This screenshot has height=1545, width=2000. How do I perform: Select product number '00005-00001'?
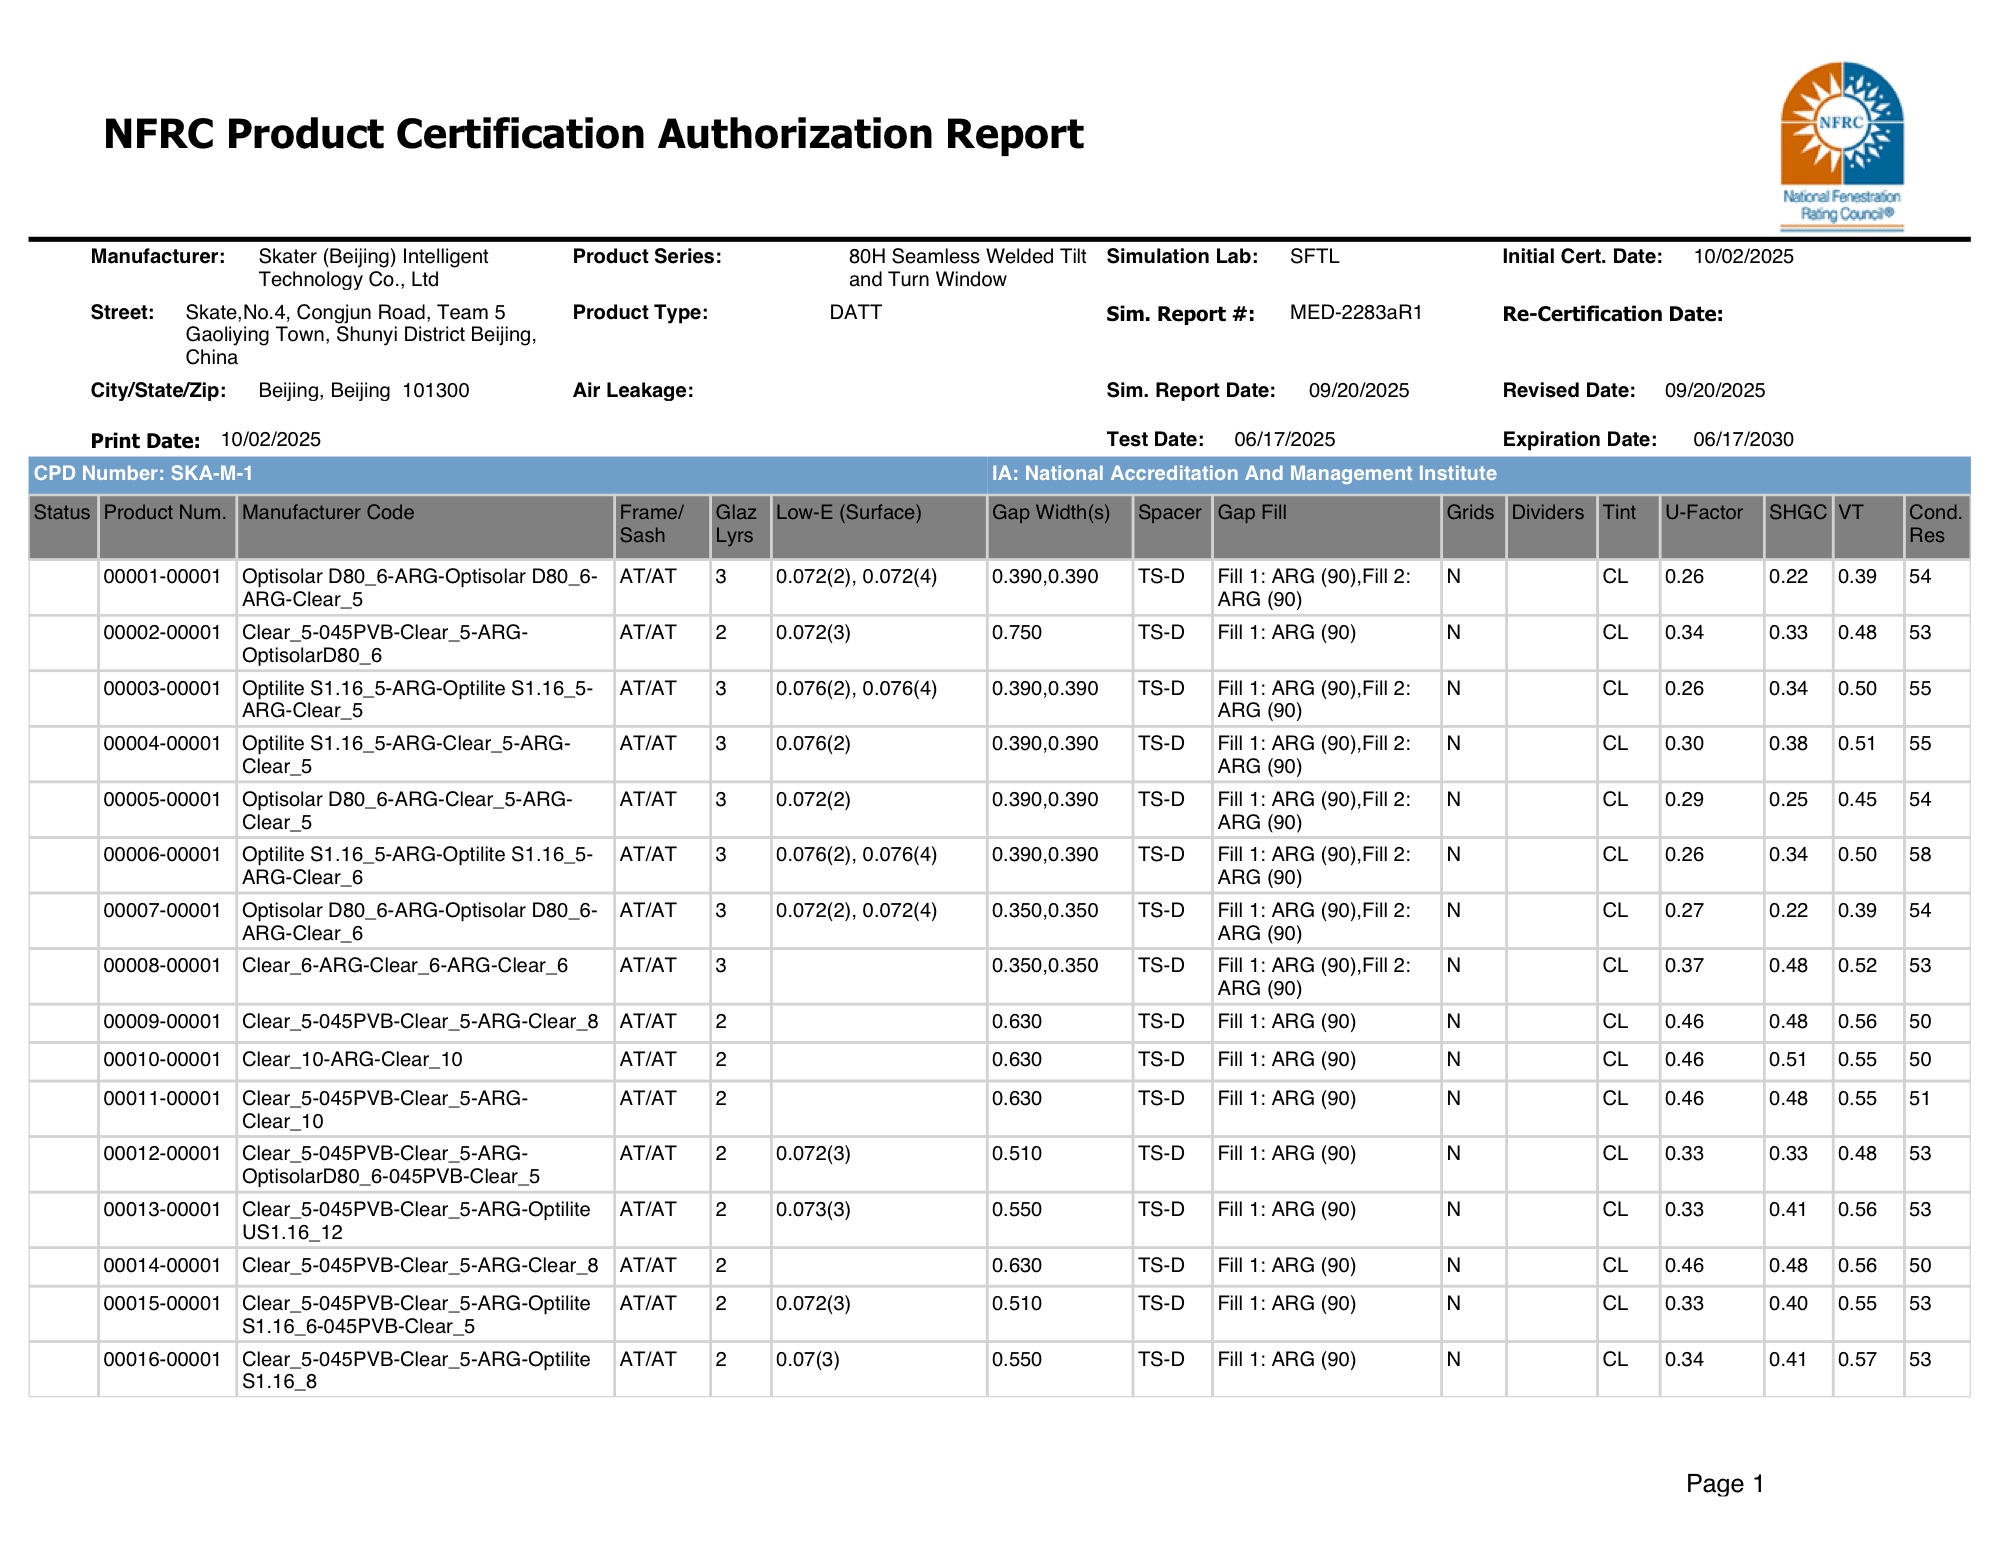click(162, 800)
